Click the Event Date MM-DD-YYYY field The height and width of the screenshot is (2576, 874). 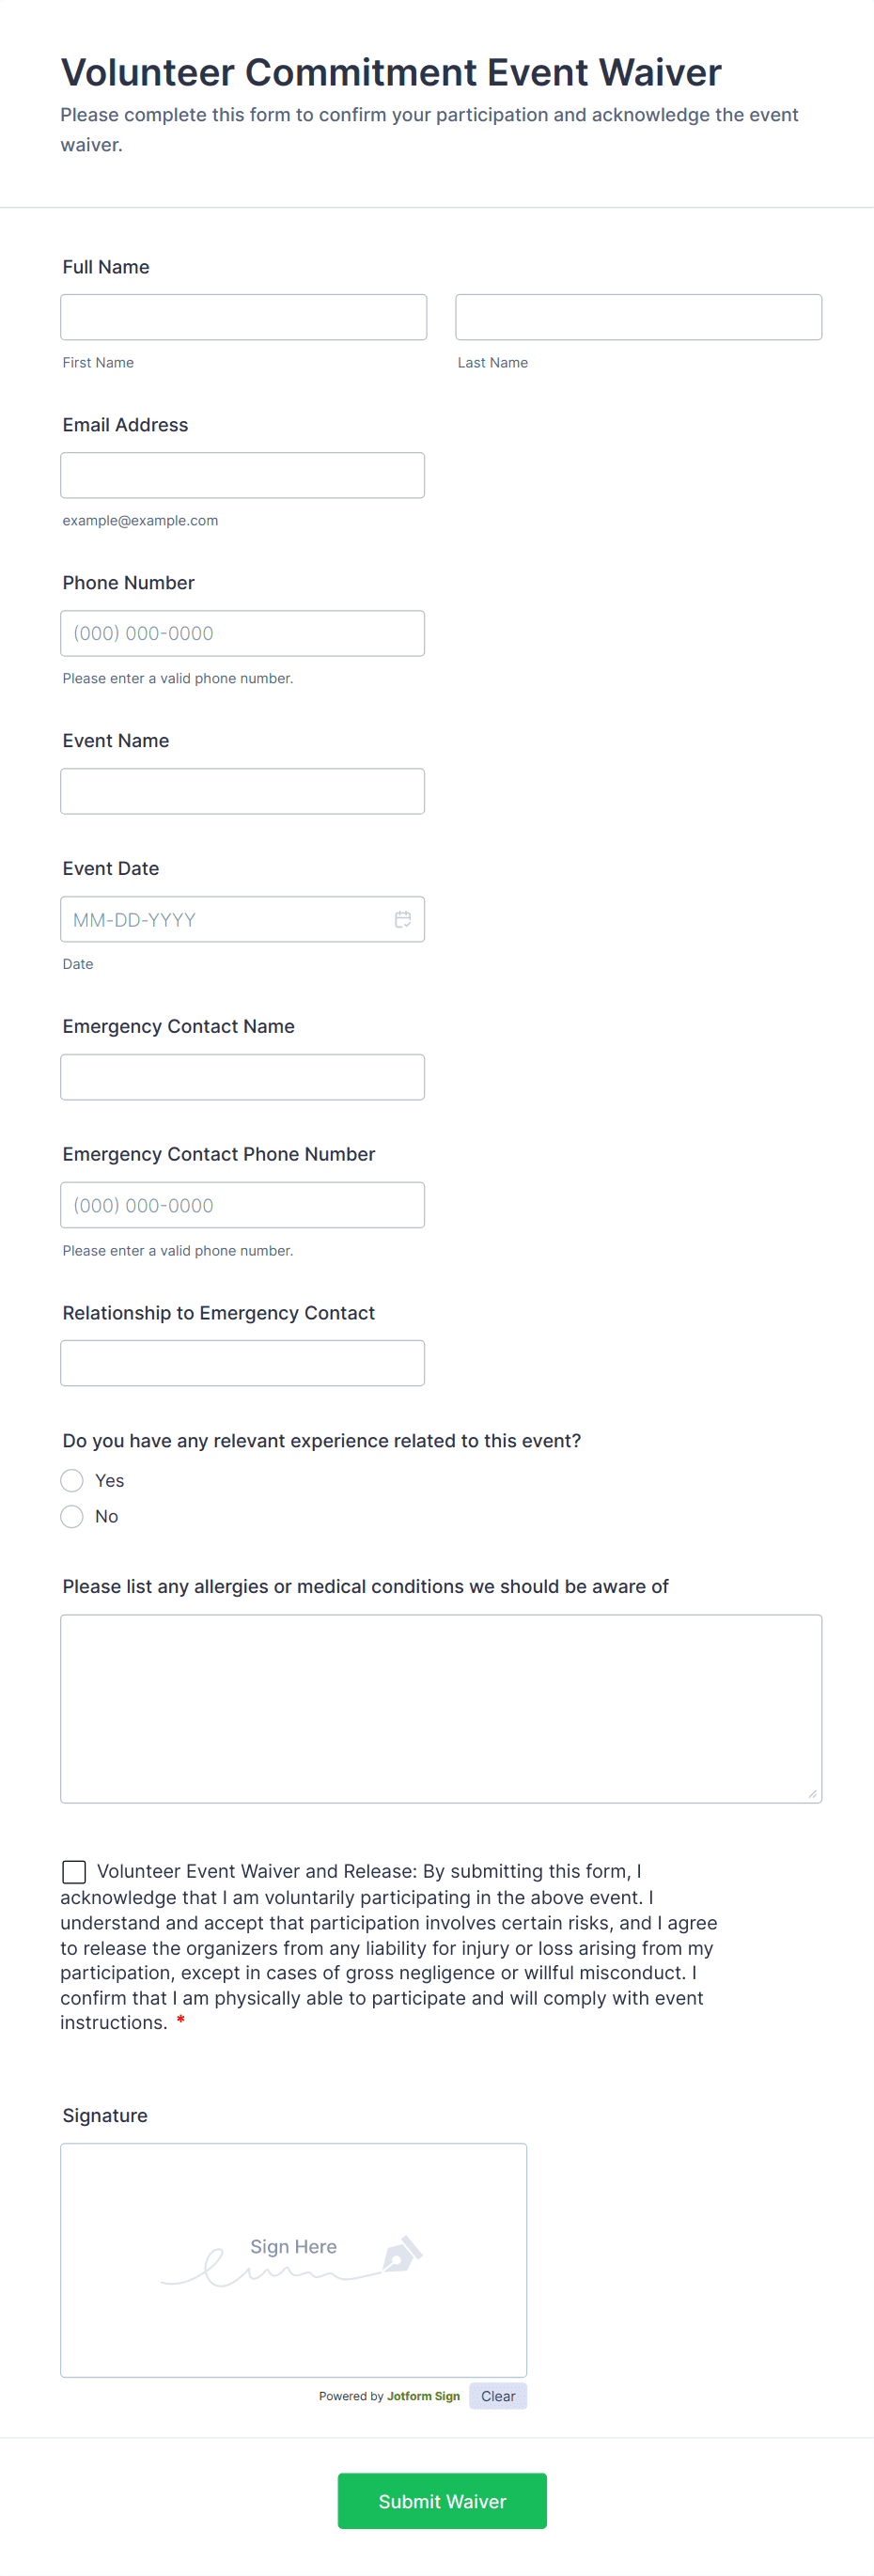pyautogui.click(x=225, y=919)
